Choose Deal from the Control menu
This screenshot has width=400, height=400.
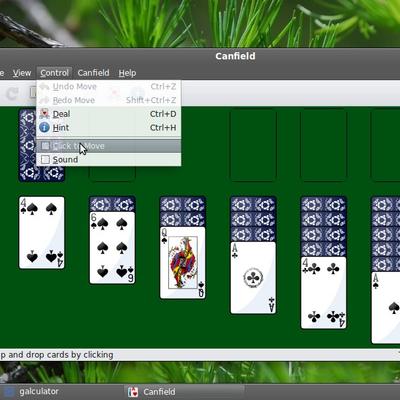109,114
